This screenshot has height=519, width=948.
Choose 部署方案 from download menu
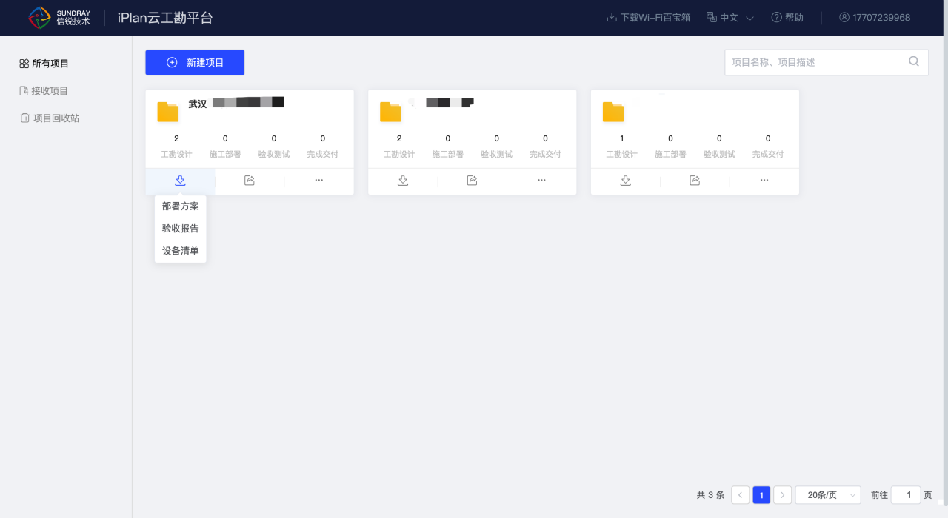[x=180, y=206]
